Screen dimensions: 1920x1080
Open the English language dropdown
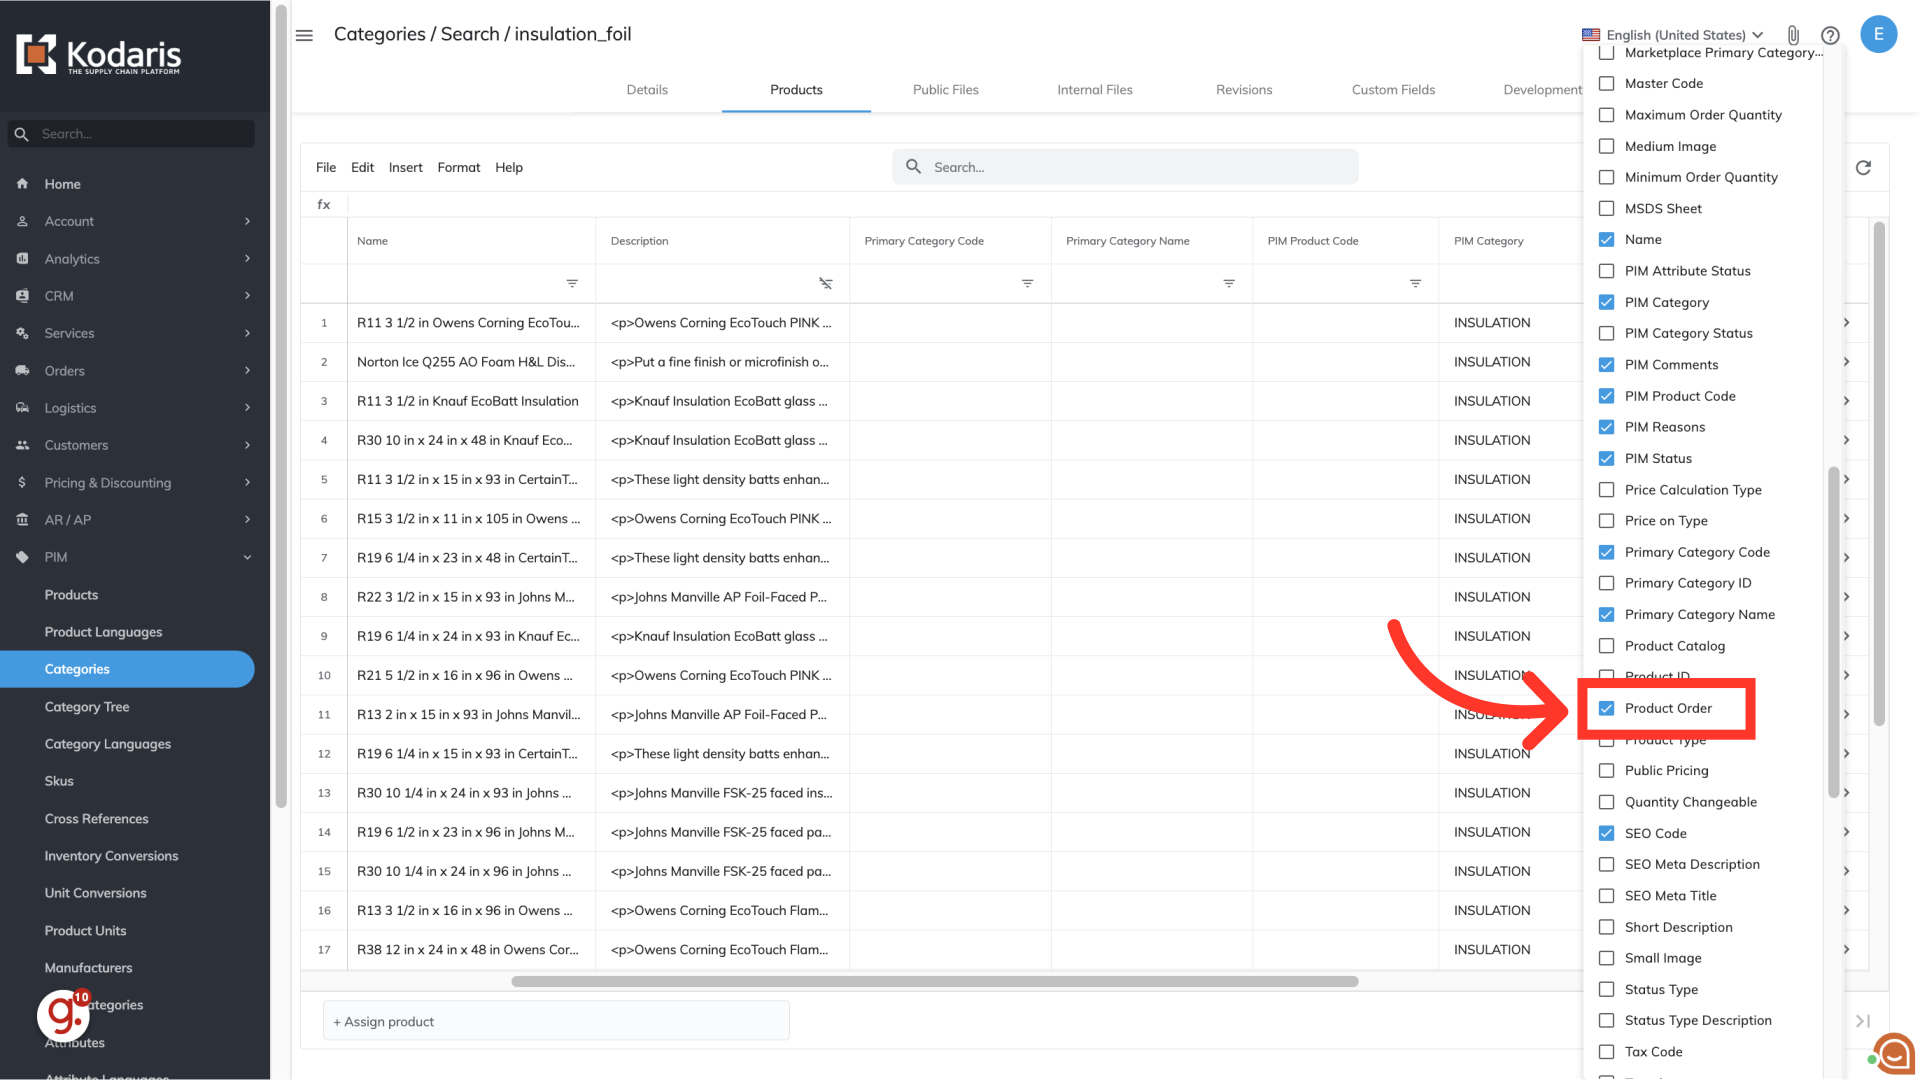[x=1673, y=35]
